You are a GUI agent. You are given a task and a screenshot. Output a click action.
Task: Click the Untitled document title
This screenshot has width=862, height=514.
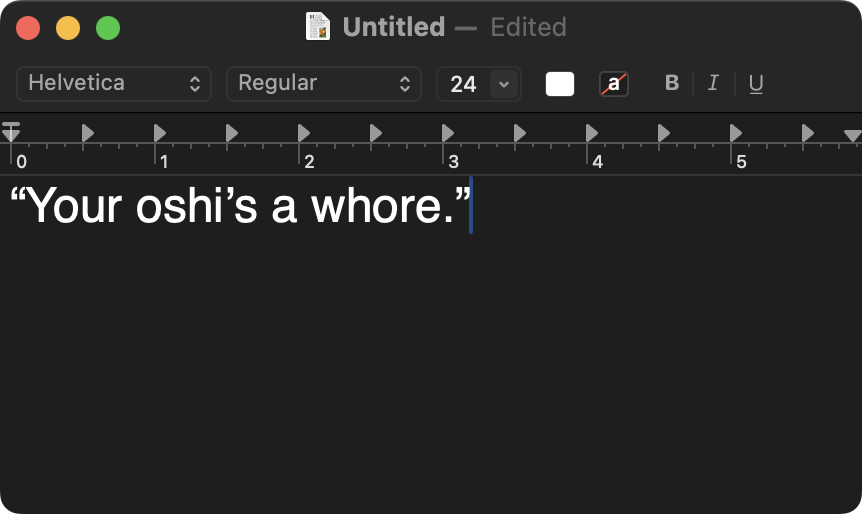click(x=394, y=27)
